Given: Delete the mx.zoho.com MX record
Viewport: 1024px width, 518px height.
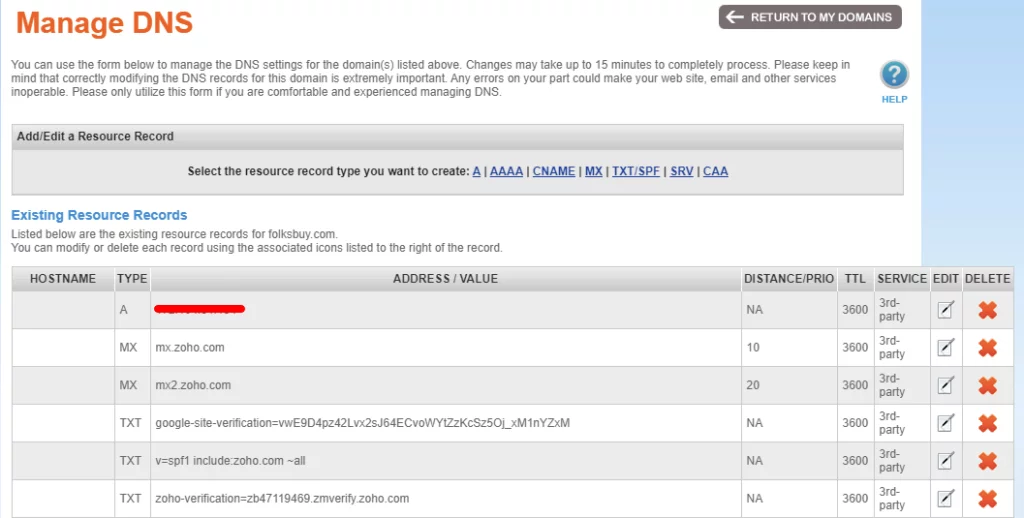Looking at the screenshot, I should click(987, 348).
